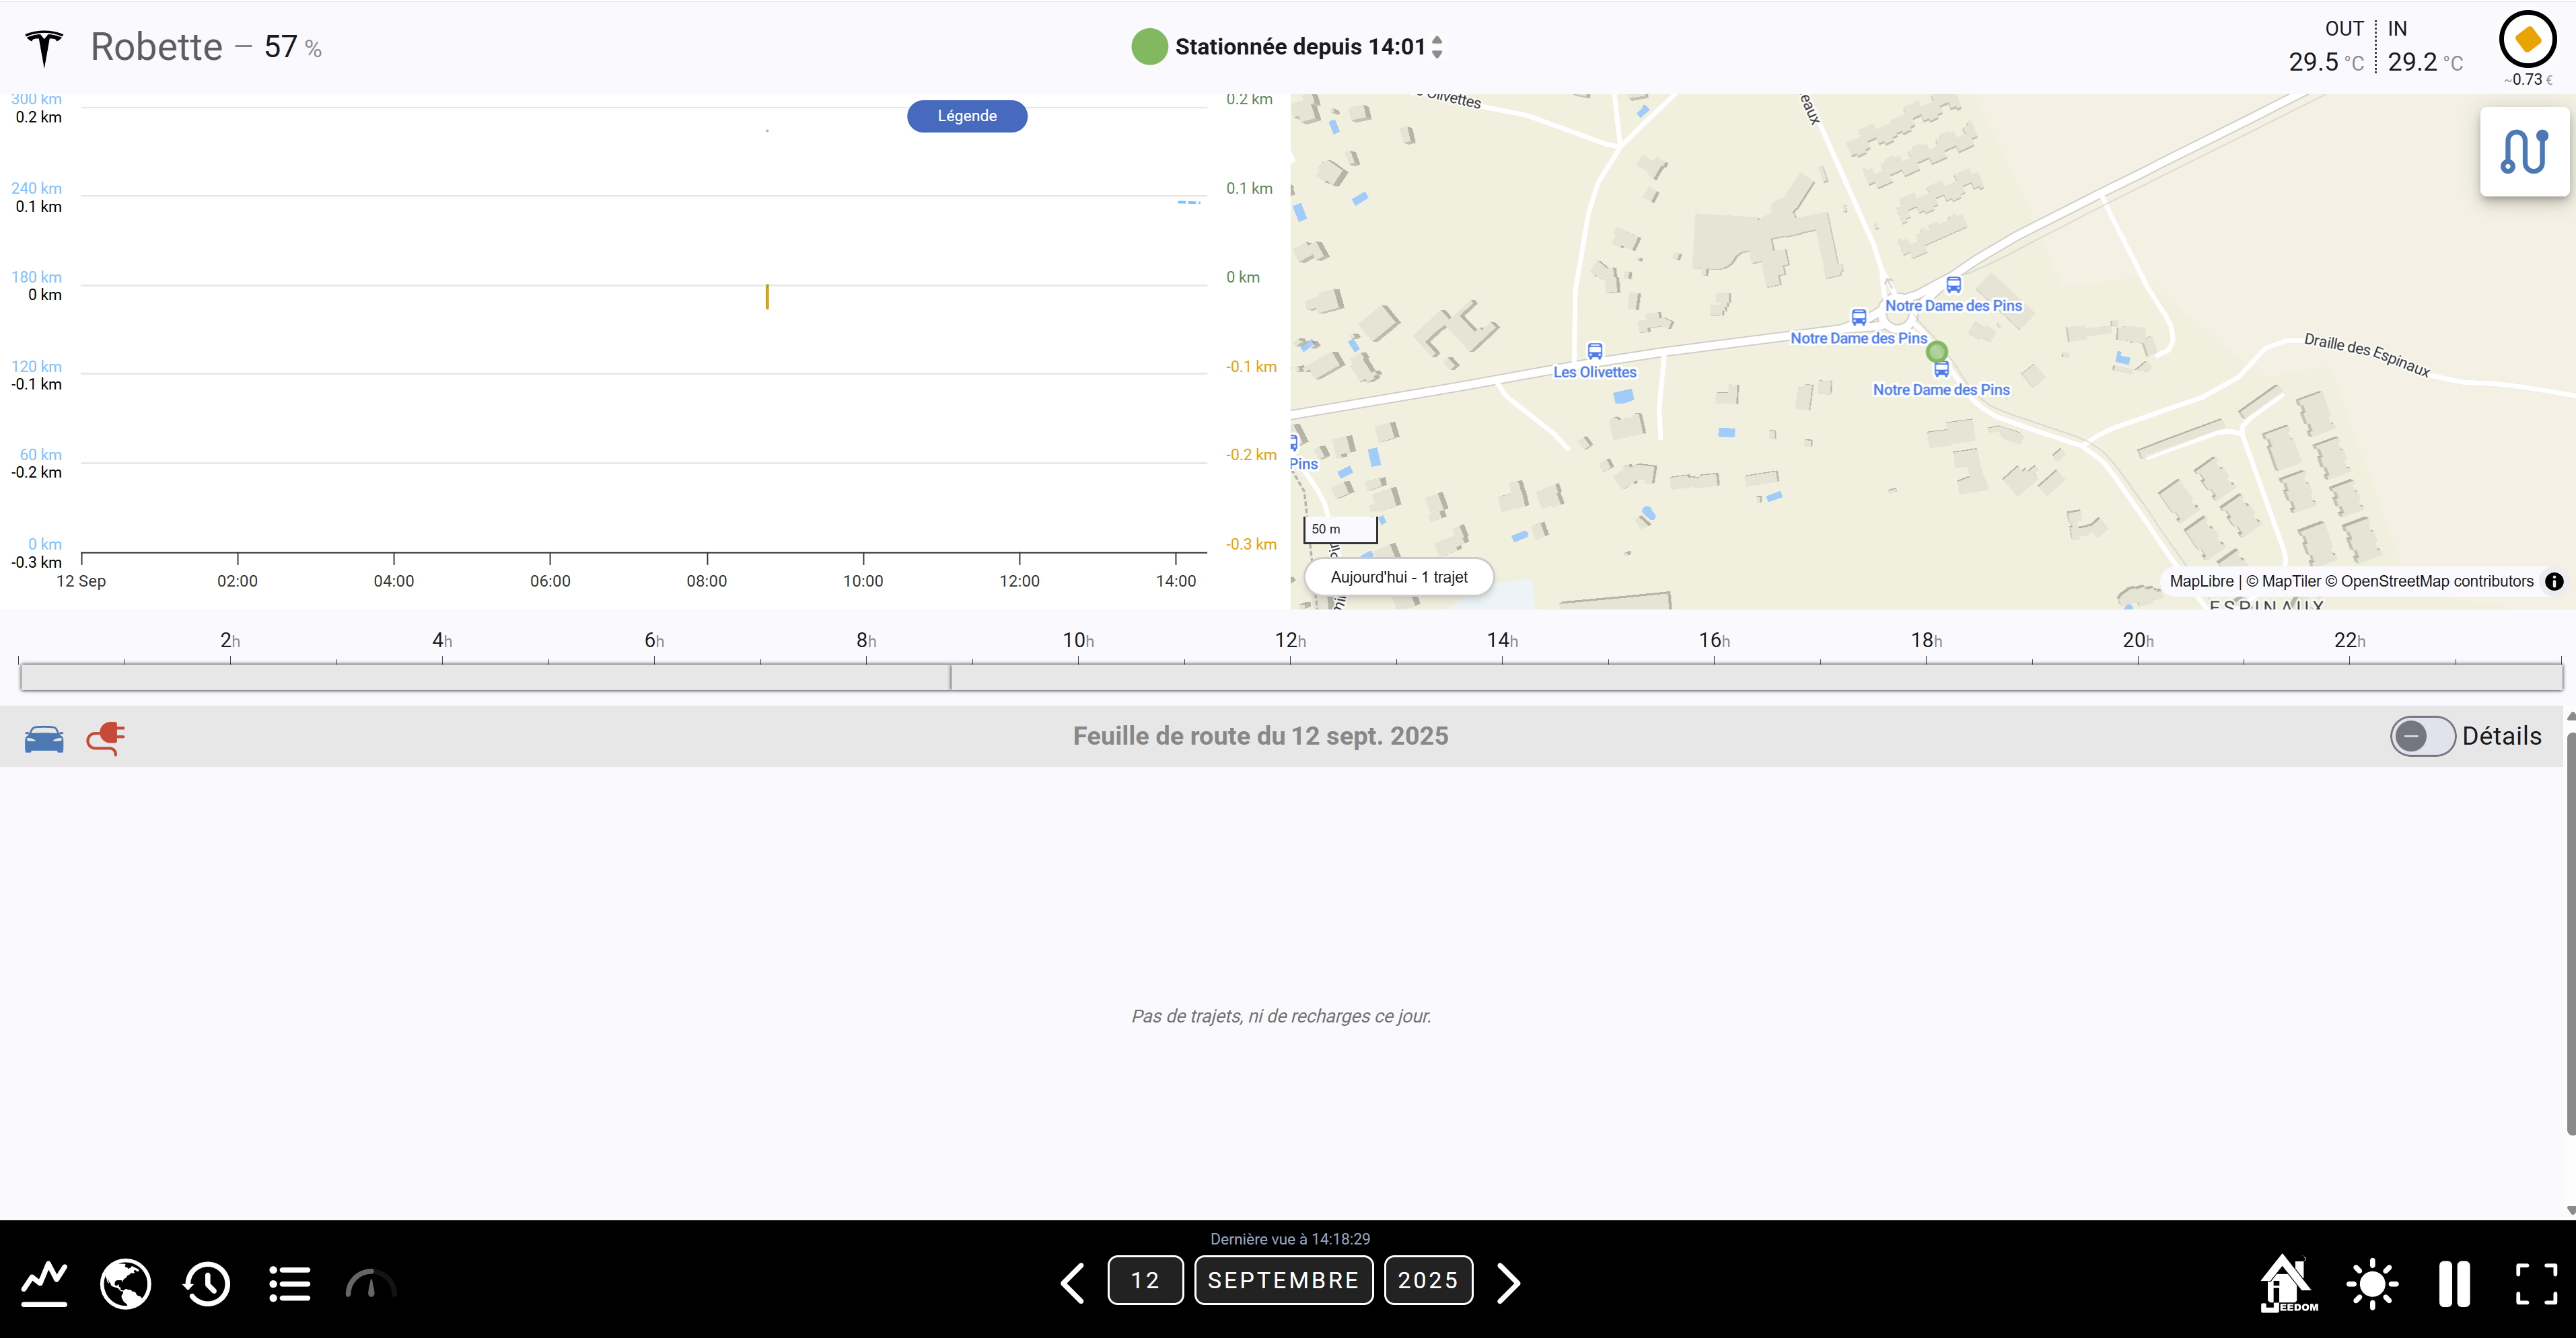Toggle the charging plug filter
This screenshot has width=2576, height=1338.
click(106, 738)
